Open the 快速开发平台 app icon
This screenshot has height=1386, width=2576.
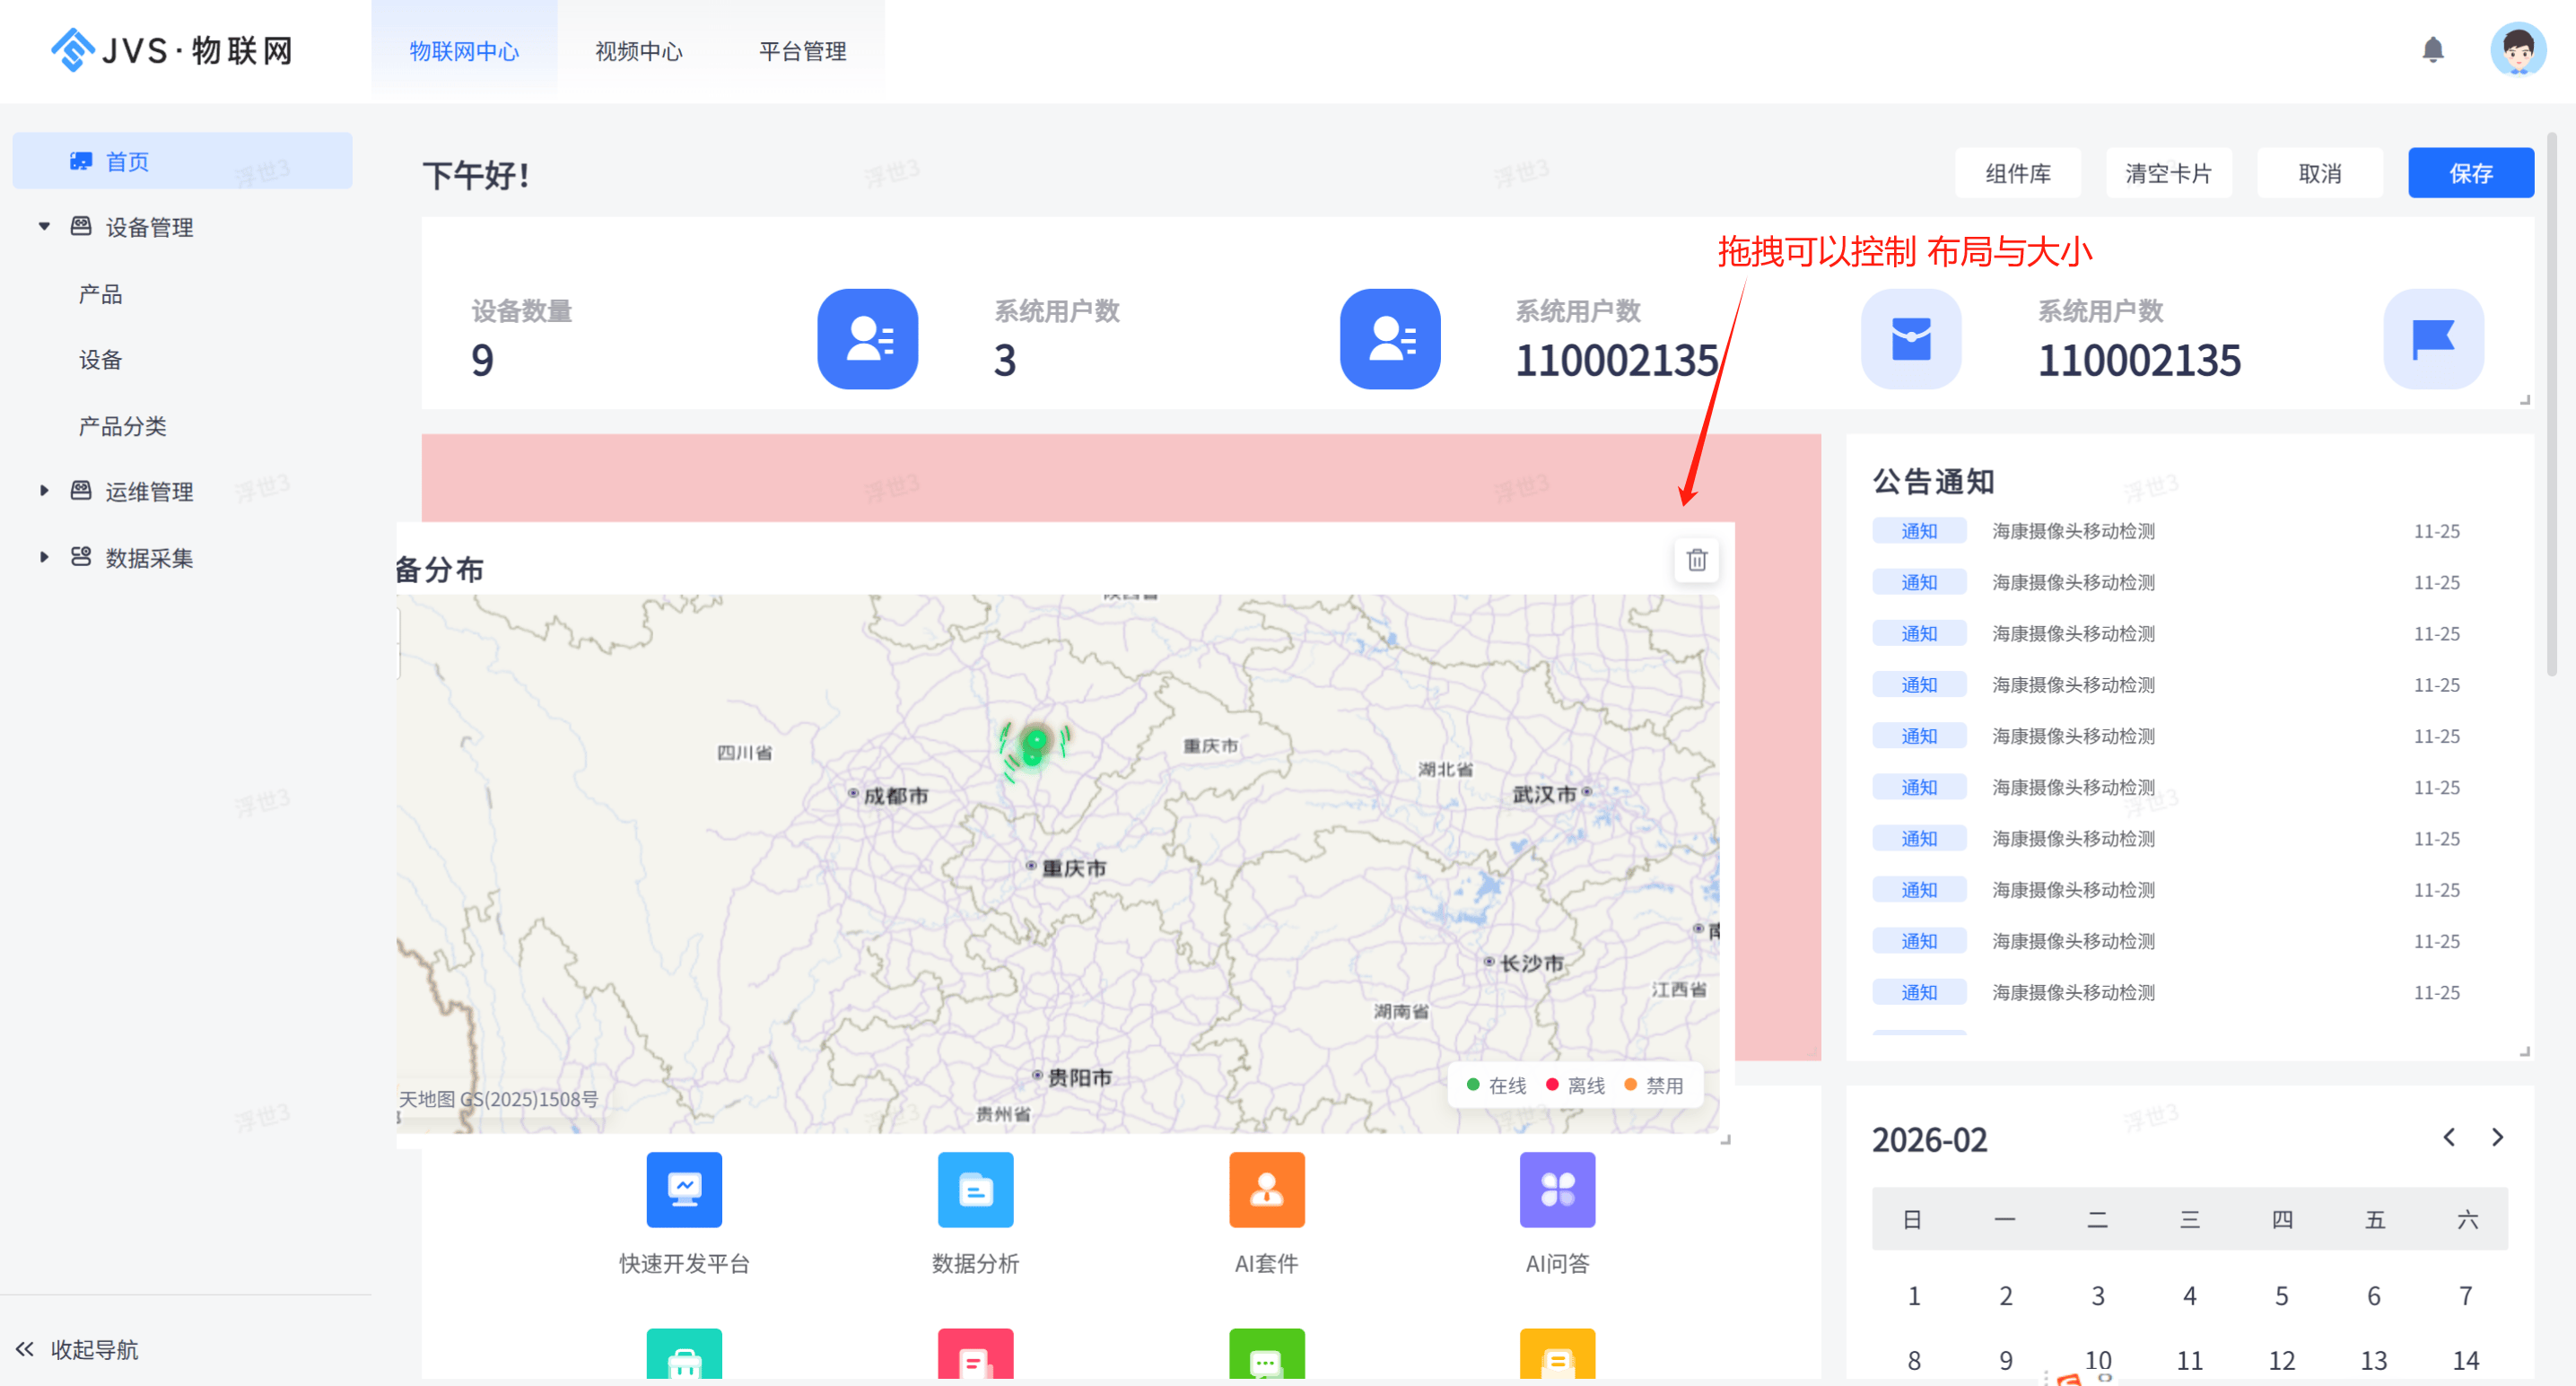[x=684, y=1189]
